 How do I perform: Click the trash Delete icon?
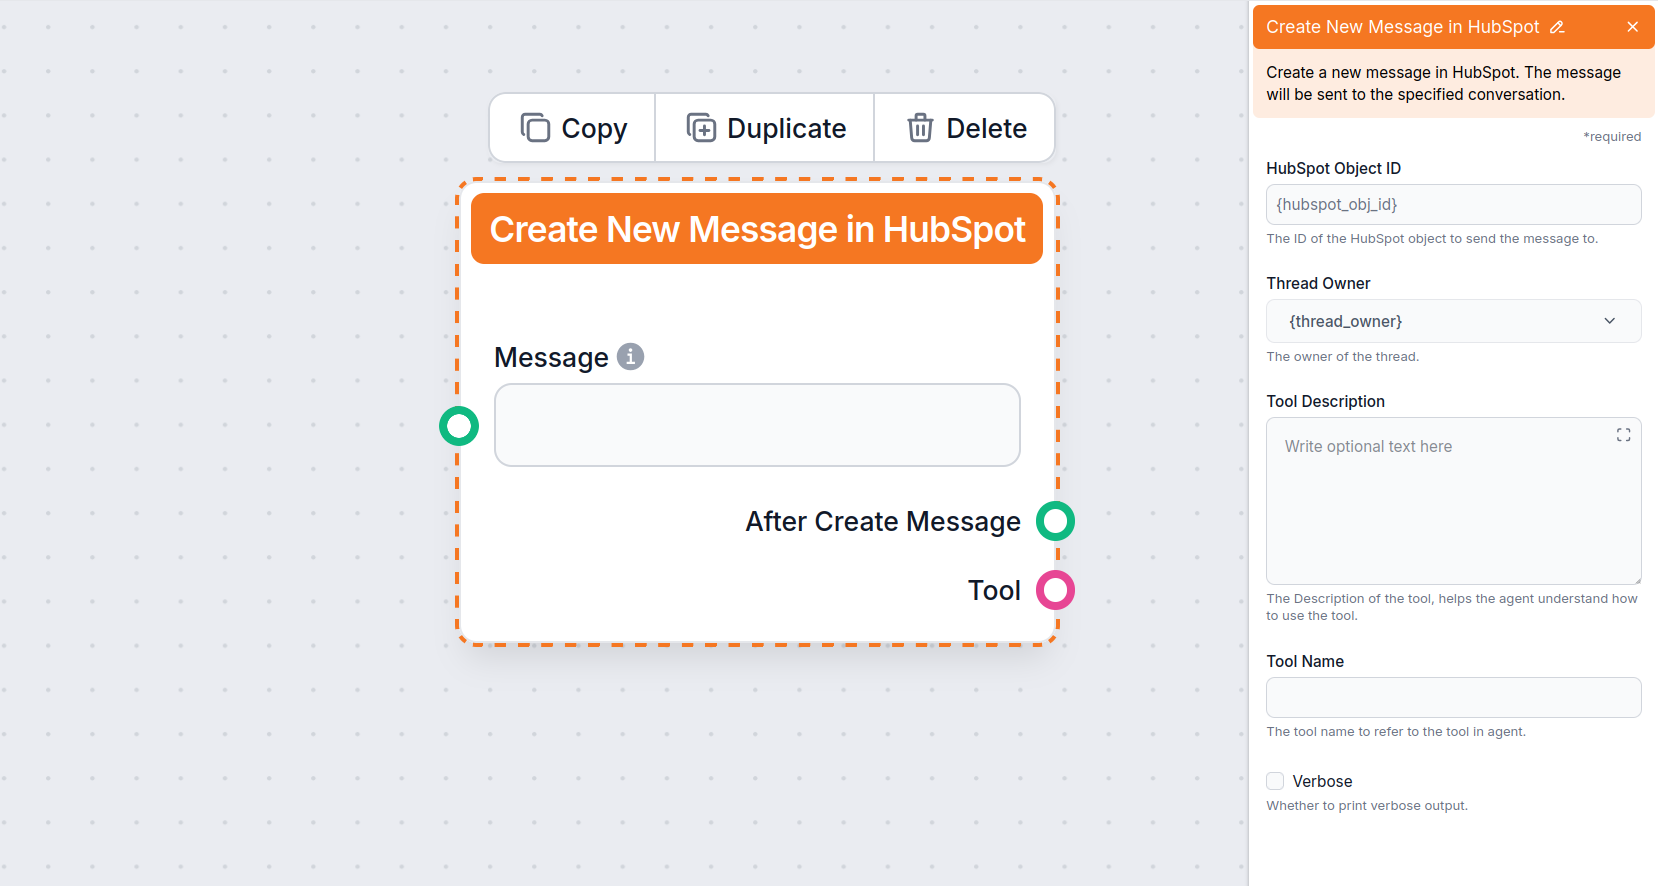click(x=920, y=128)
